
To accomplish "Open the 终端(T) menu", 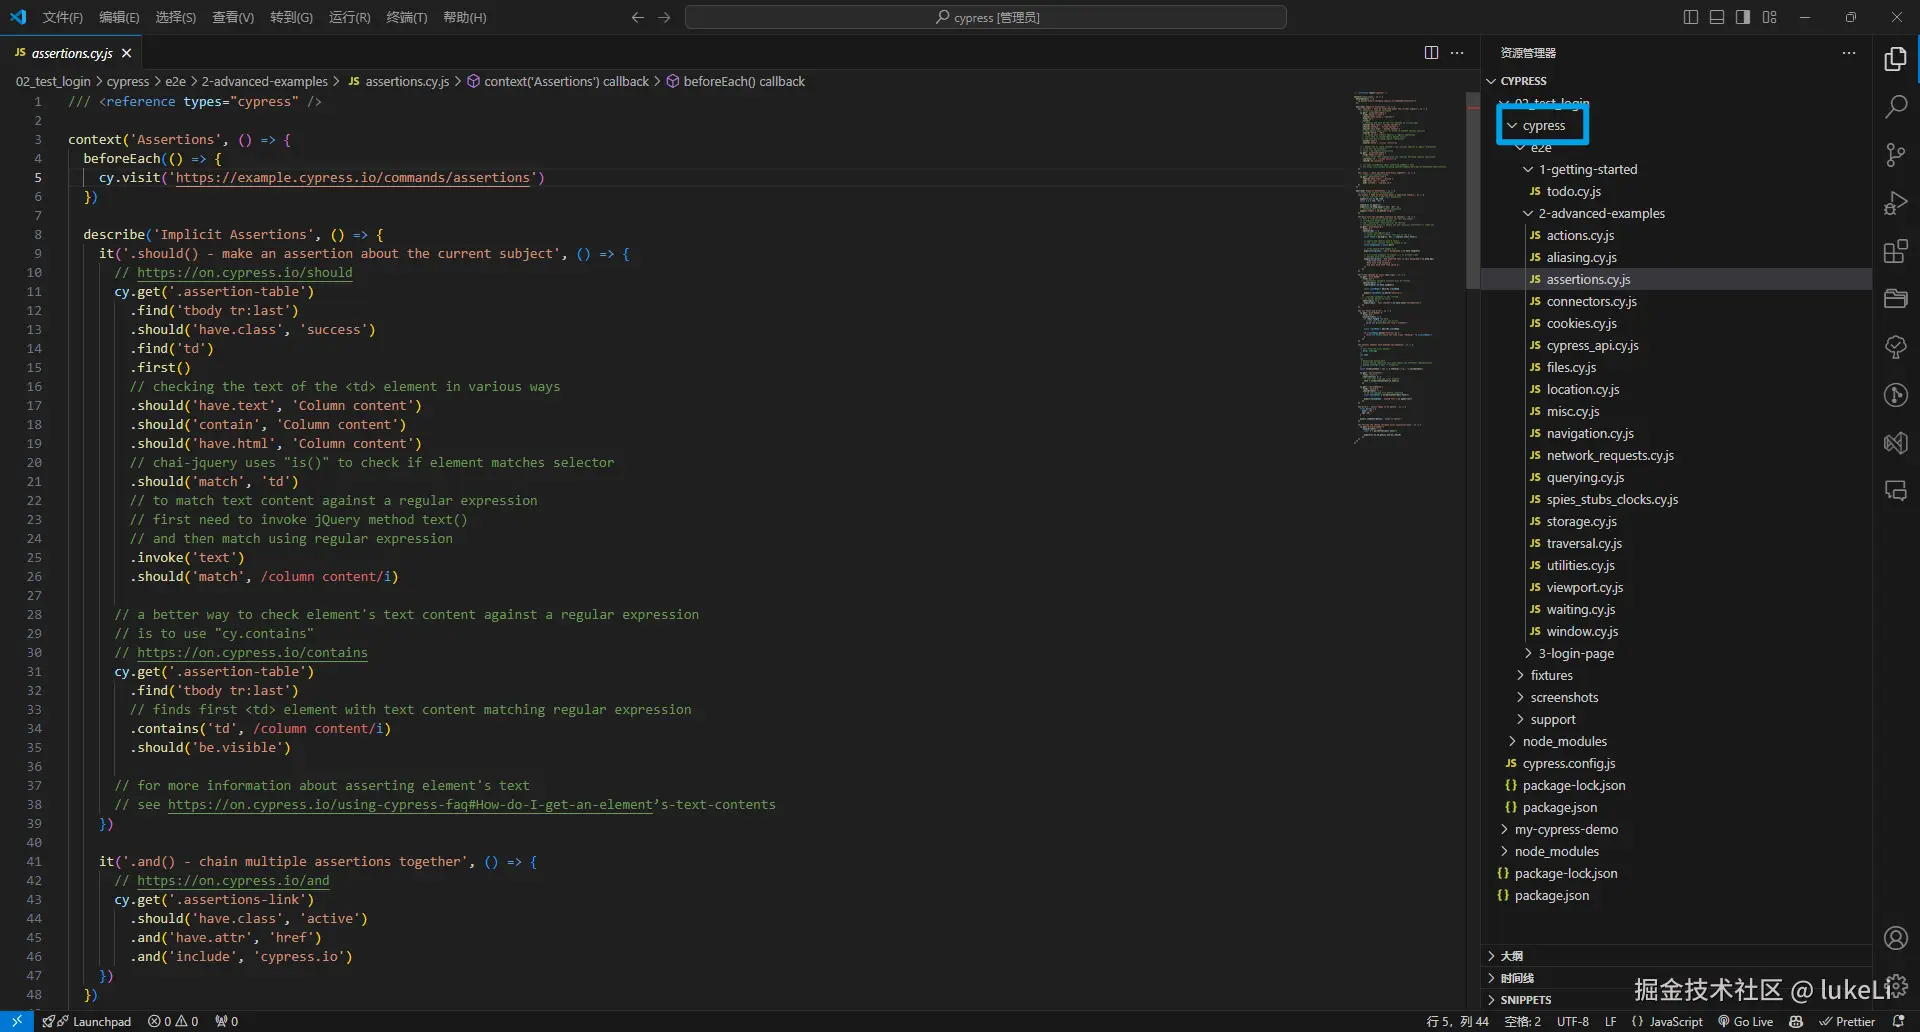I will (406, 17).
